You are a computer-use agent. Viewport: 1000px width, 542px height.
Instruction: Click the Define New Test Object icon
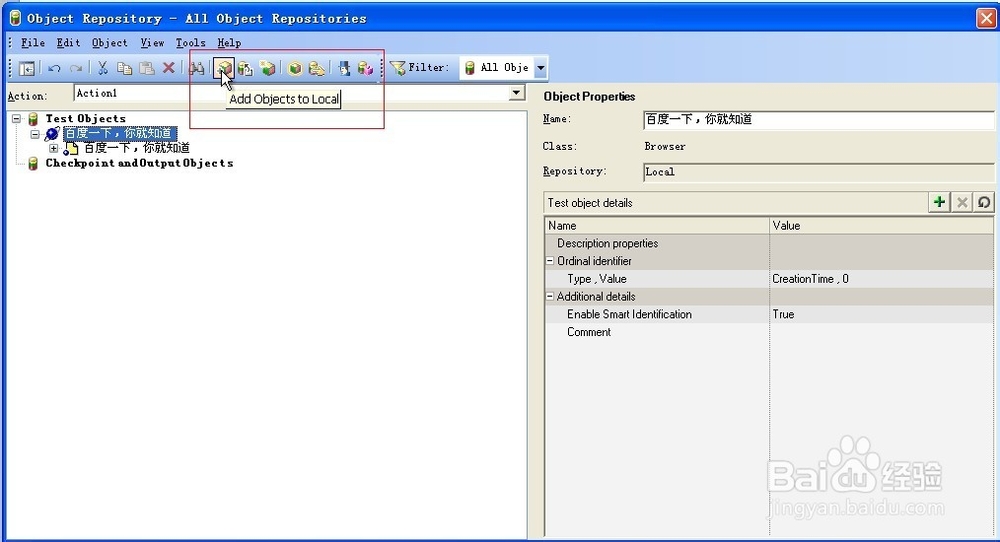point(268,68)
